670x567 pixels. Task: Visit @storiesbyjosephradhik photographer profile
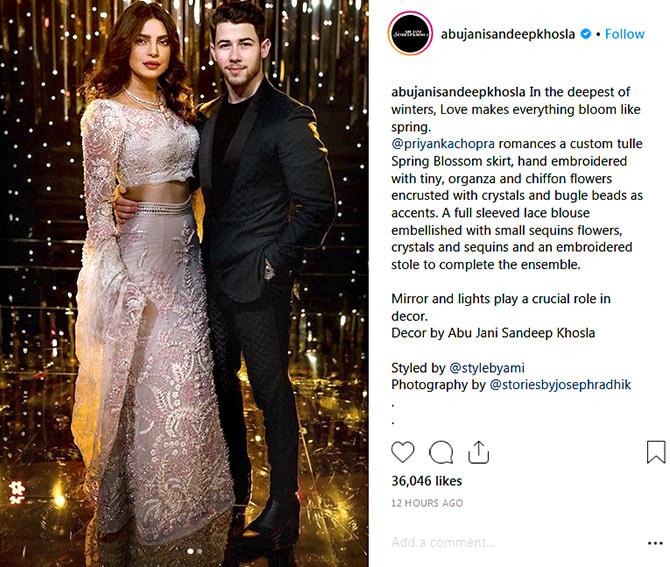pyautogui.click(x=560, y=385)
